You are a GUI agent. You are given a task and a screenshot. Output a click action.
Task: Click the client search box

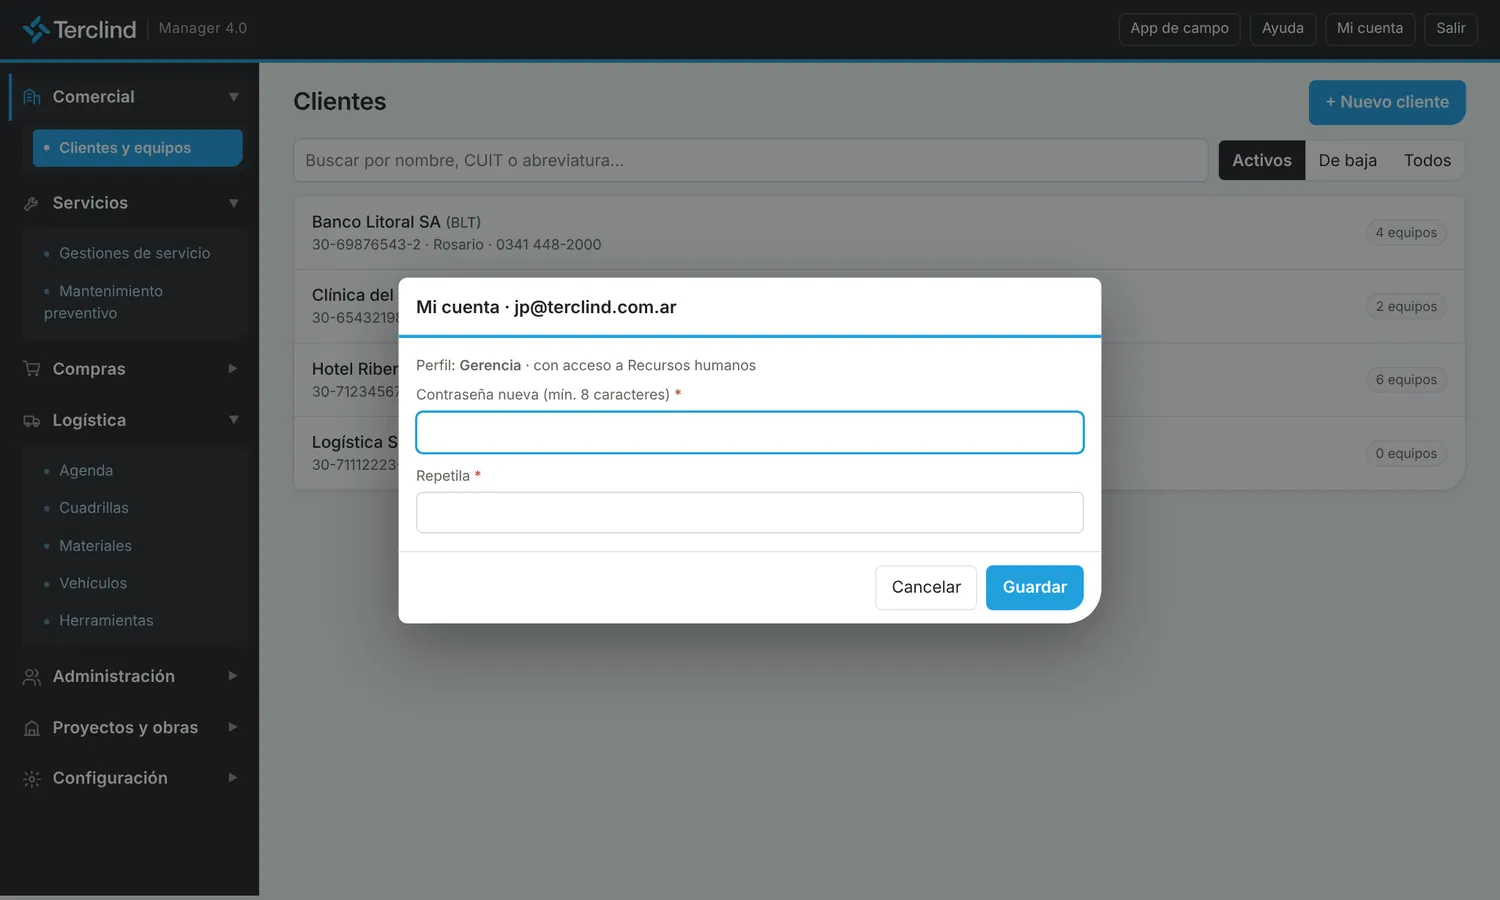[750, 160]
